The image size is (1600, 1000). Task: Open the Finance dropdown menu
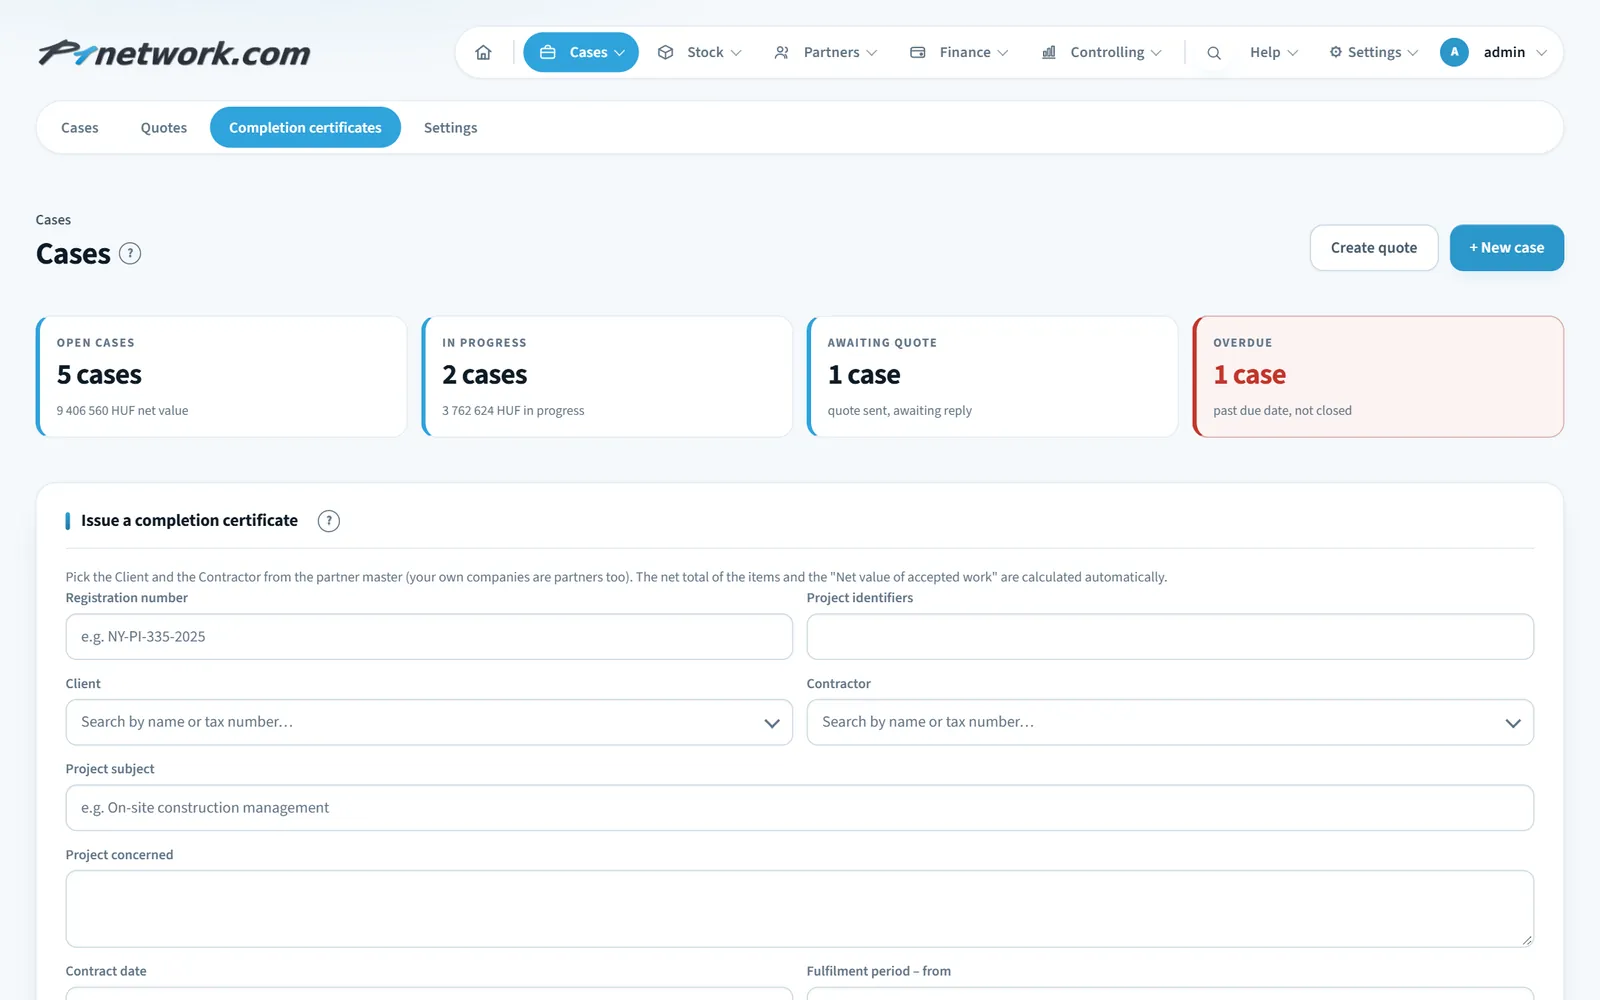(x=959, y=52)
